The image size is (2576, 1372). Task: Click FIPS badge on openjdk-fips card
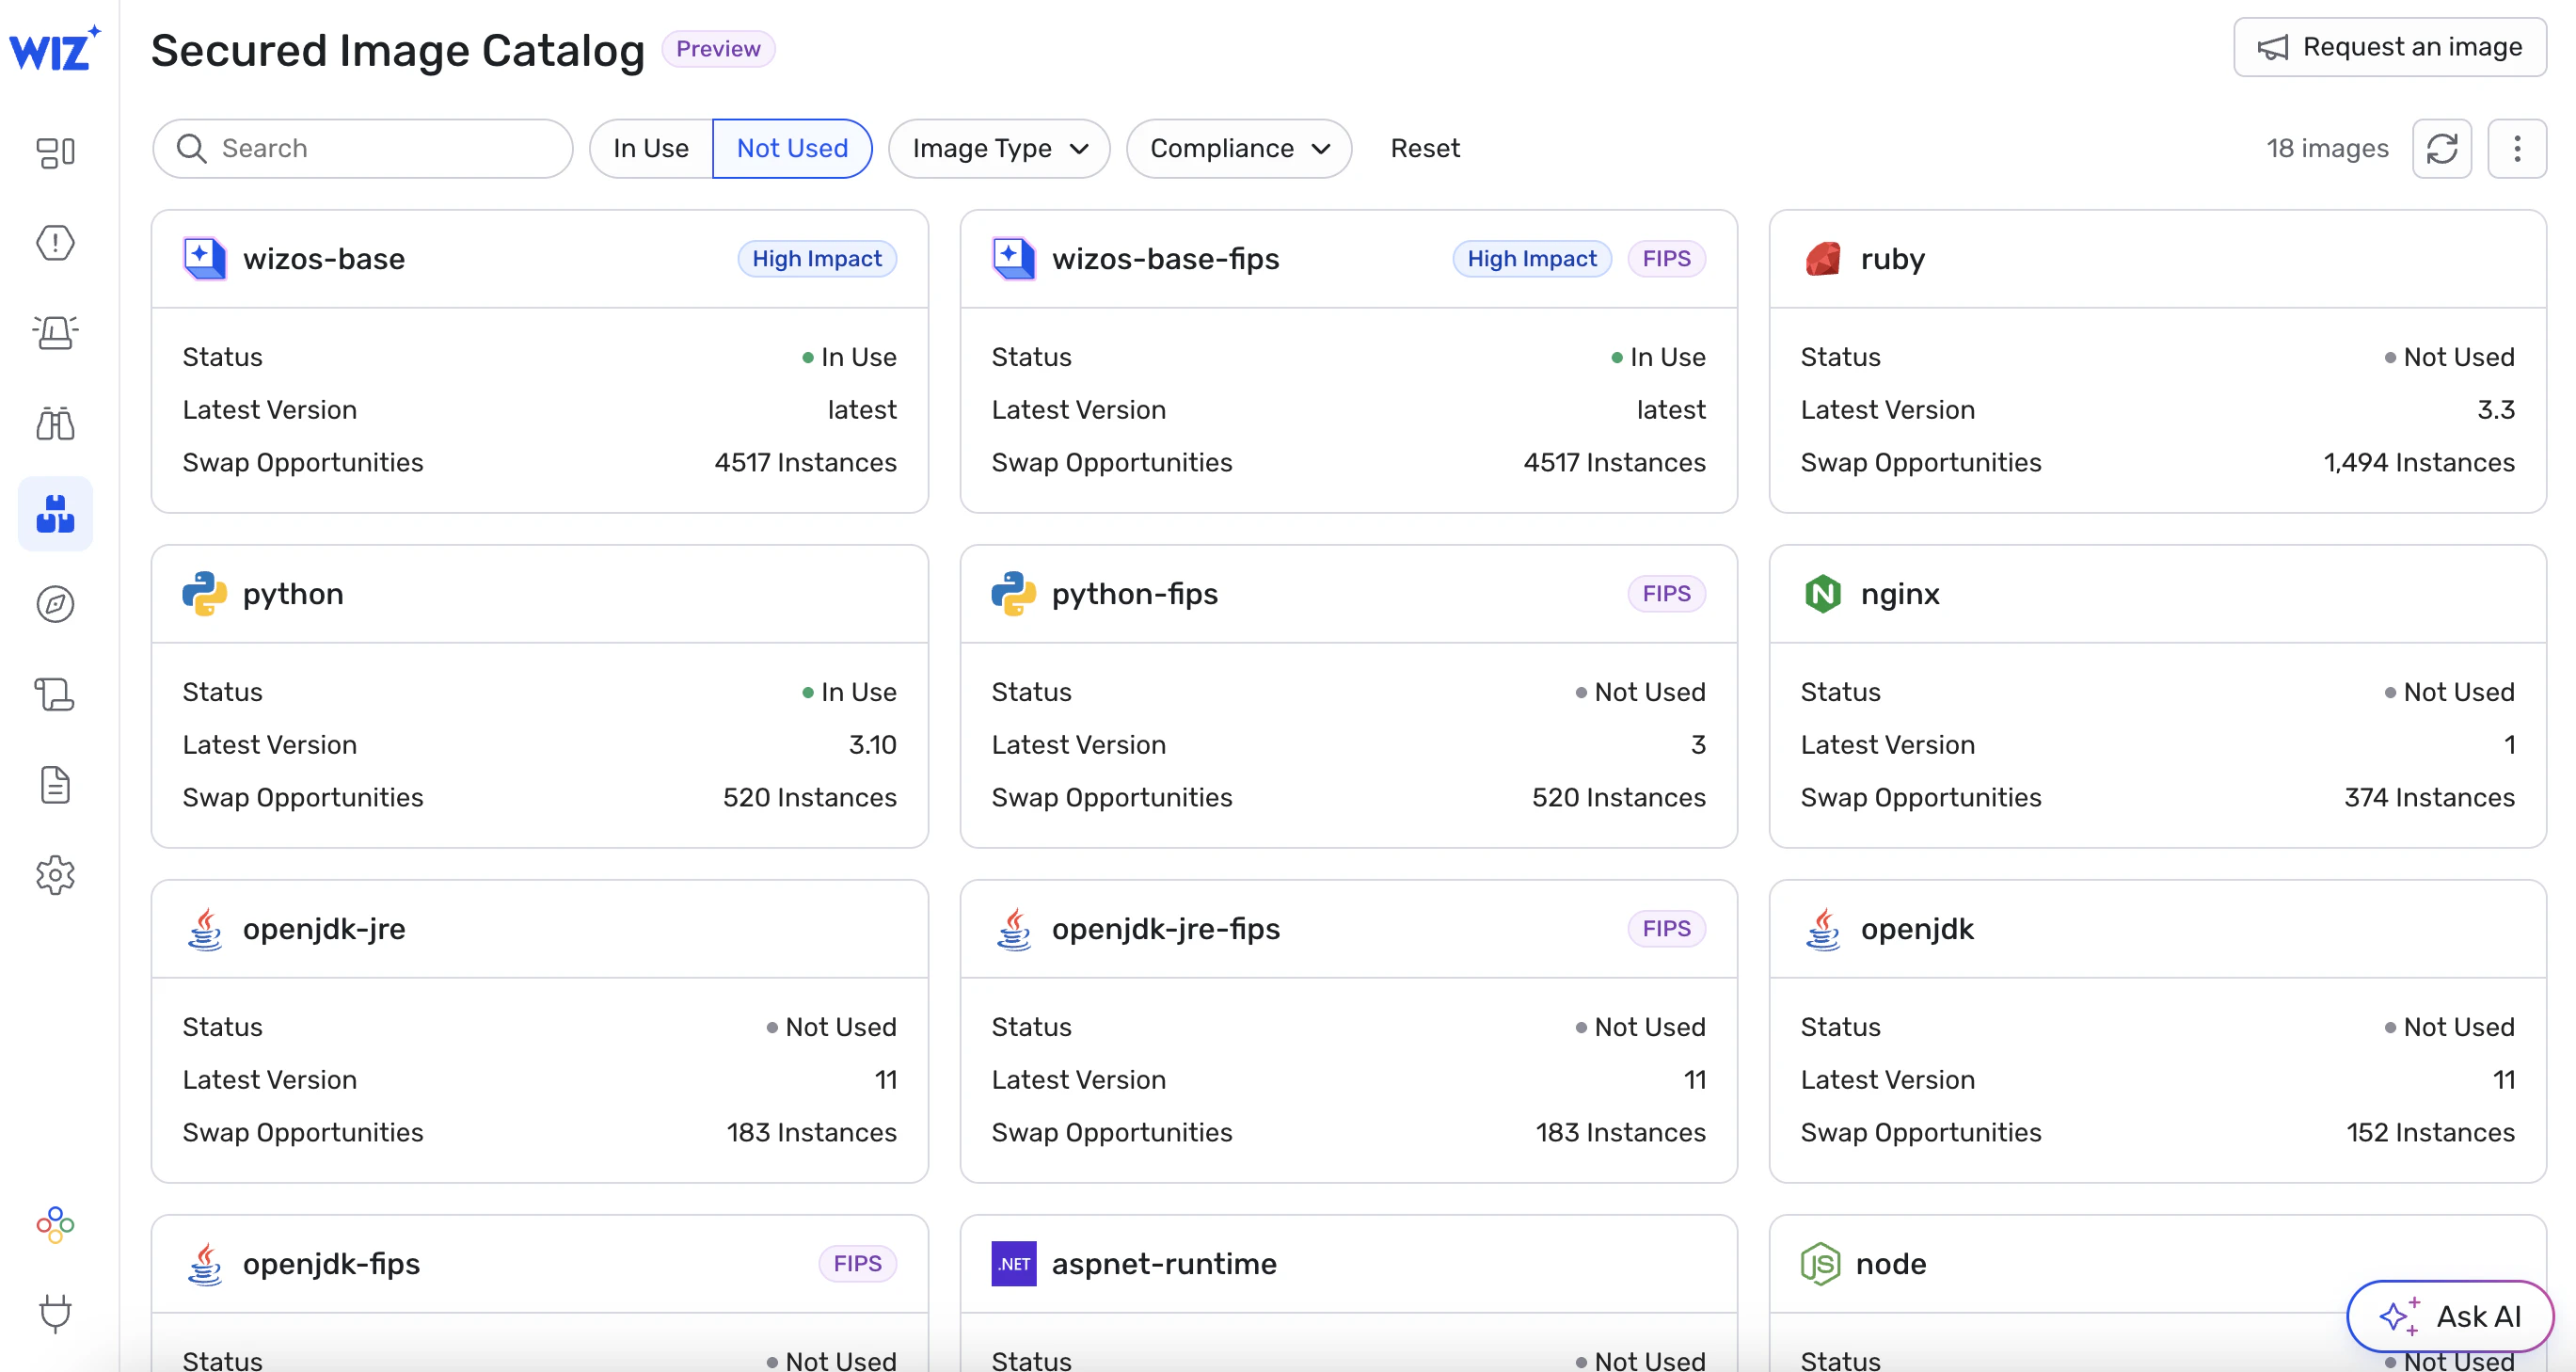click(857, 1264)
